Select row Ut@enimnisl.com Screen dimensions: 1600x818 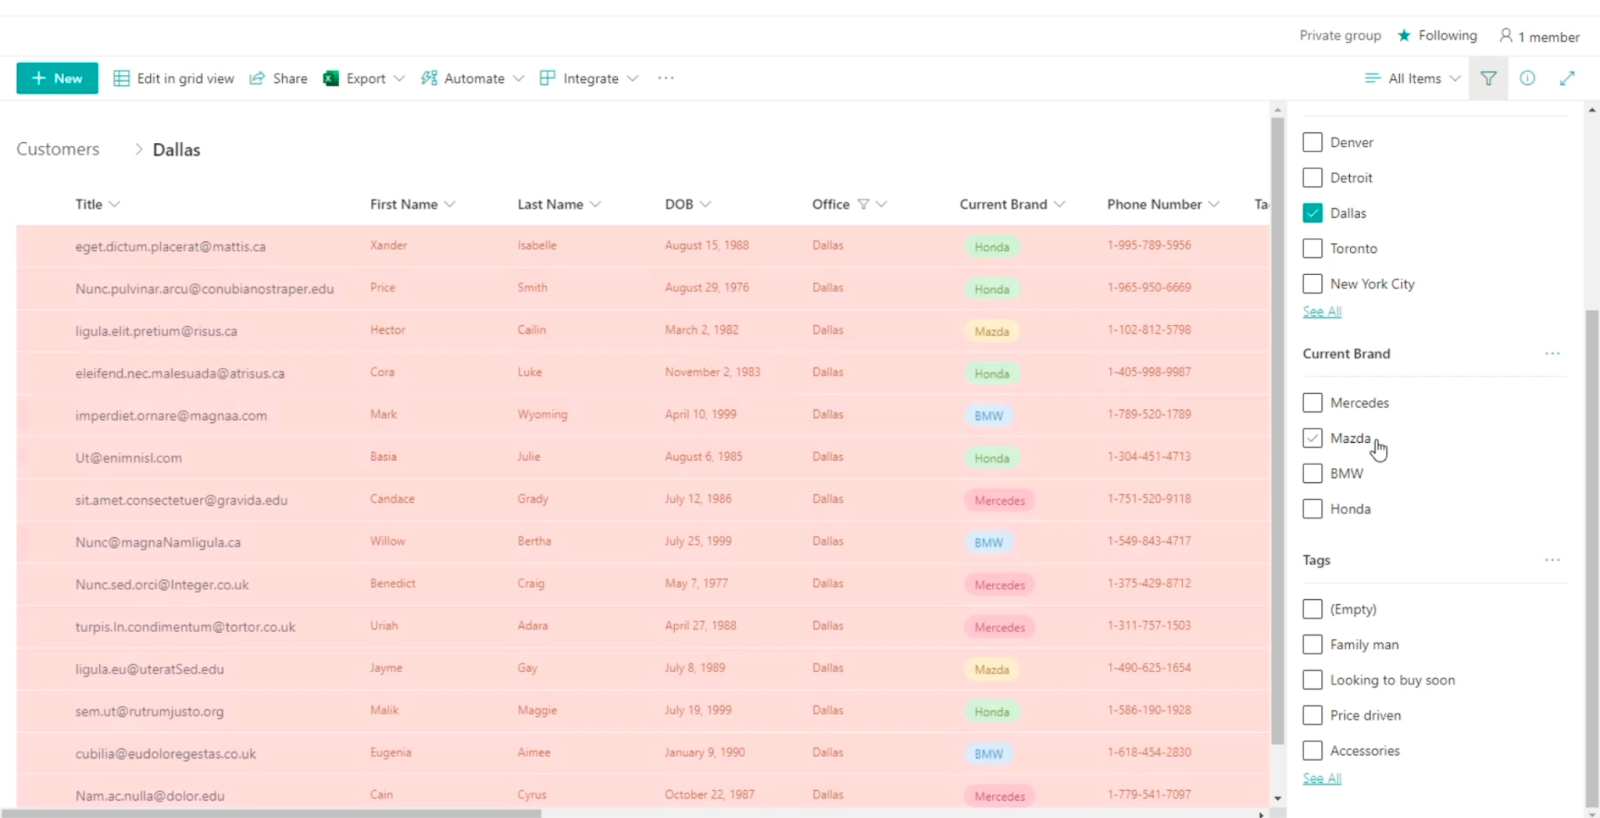(x=643, y=457)
